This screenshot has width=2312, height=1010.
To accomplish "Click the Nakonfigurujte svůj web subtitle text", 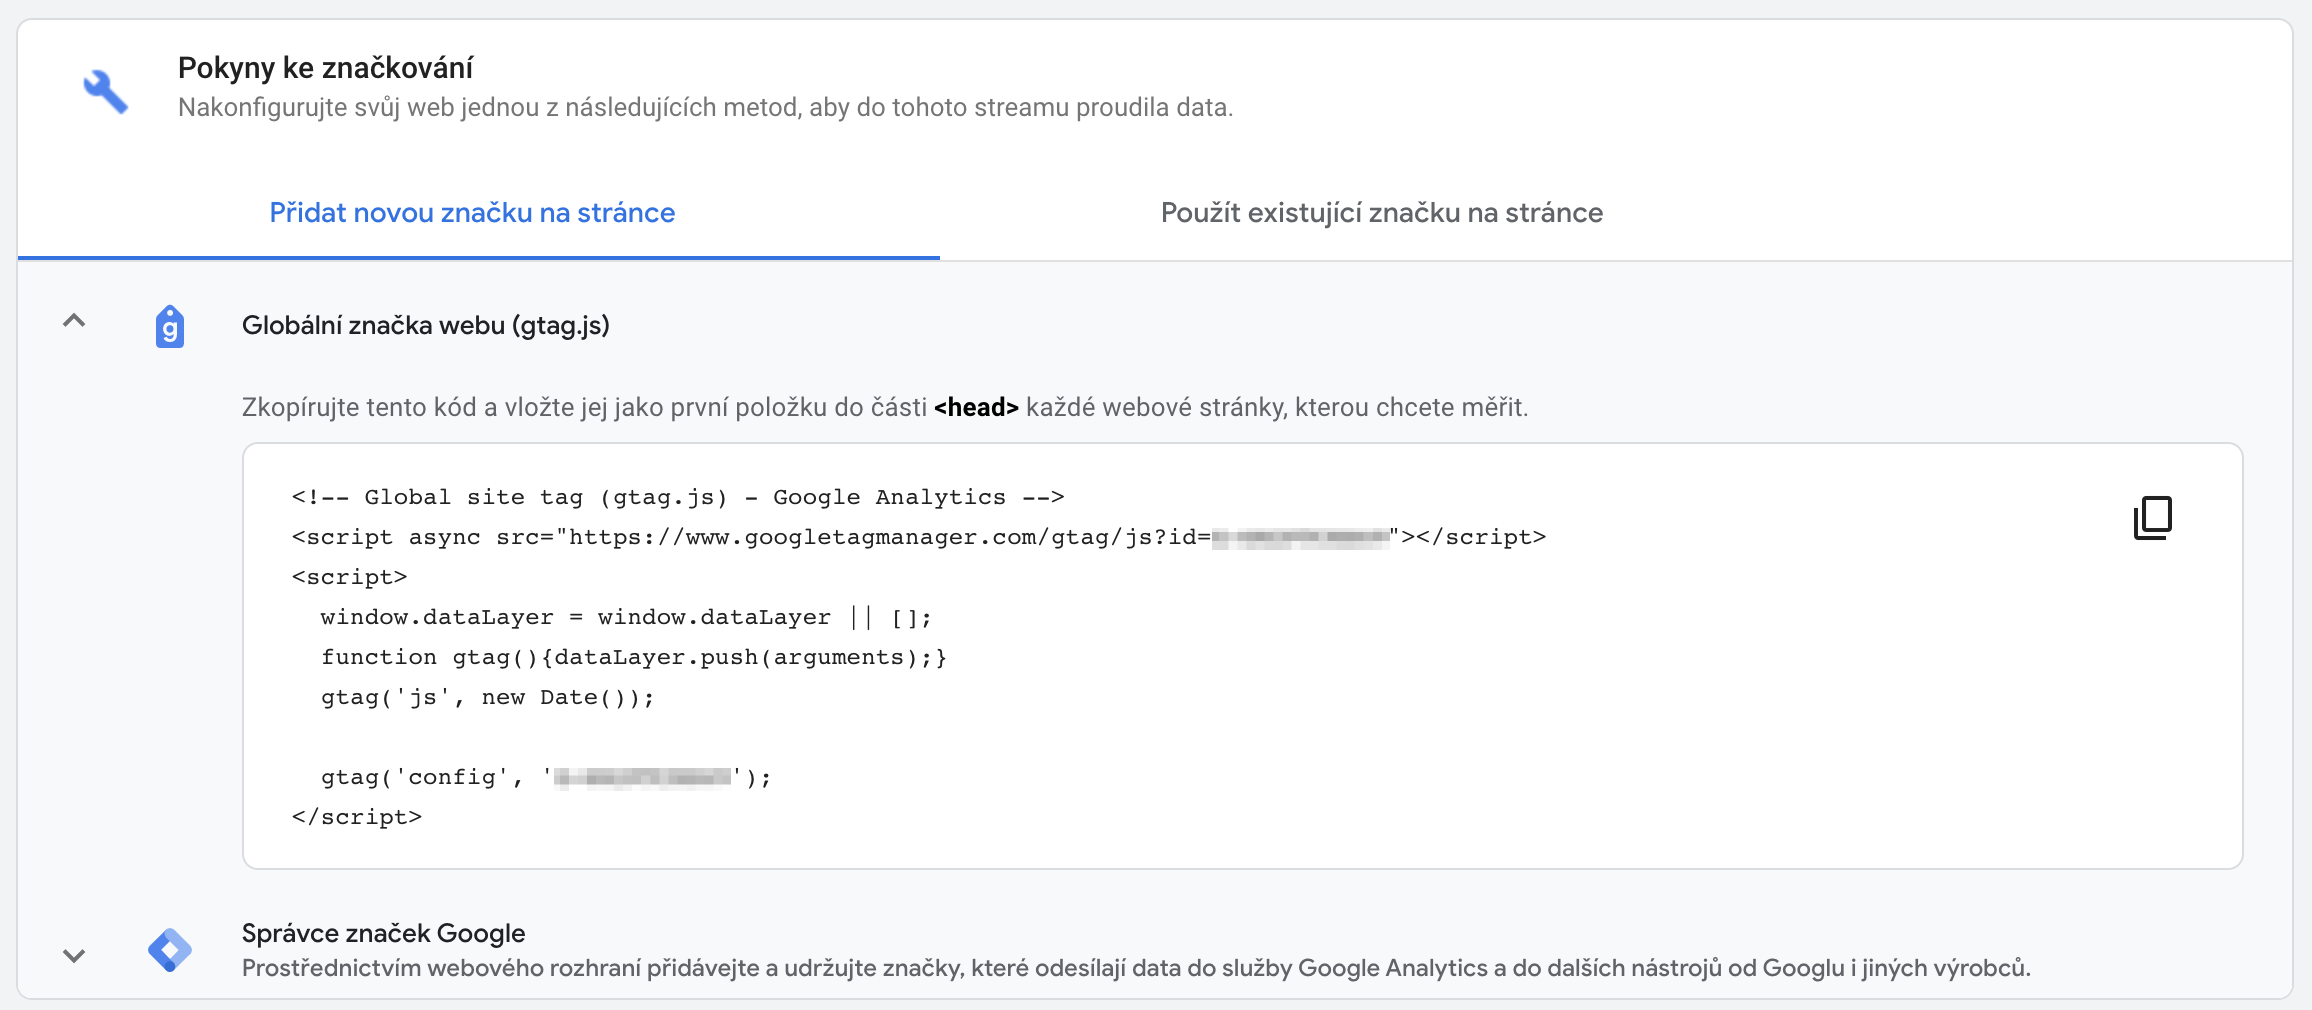I will point(706,107).
